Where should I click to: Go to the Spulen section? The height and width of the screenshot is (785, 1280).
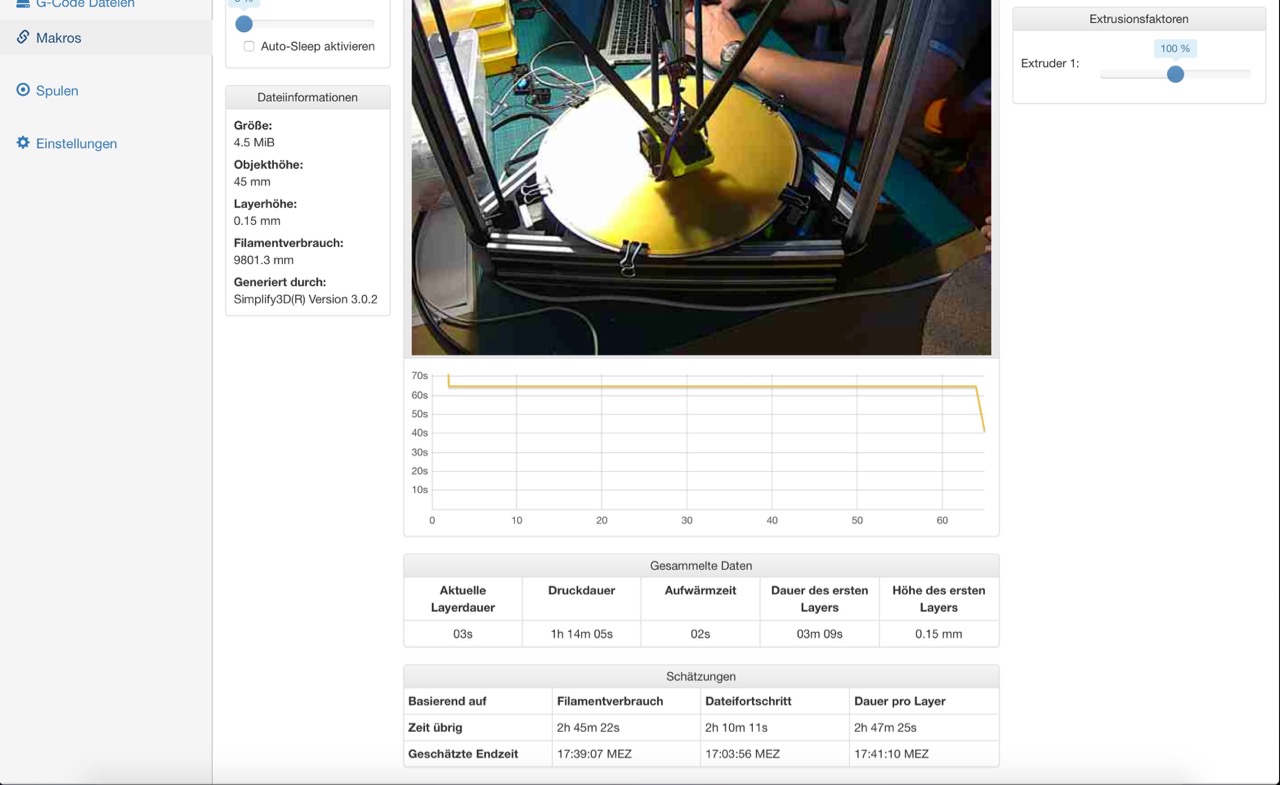(57, 91)
